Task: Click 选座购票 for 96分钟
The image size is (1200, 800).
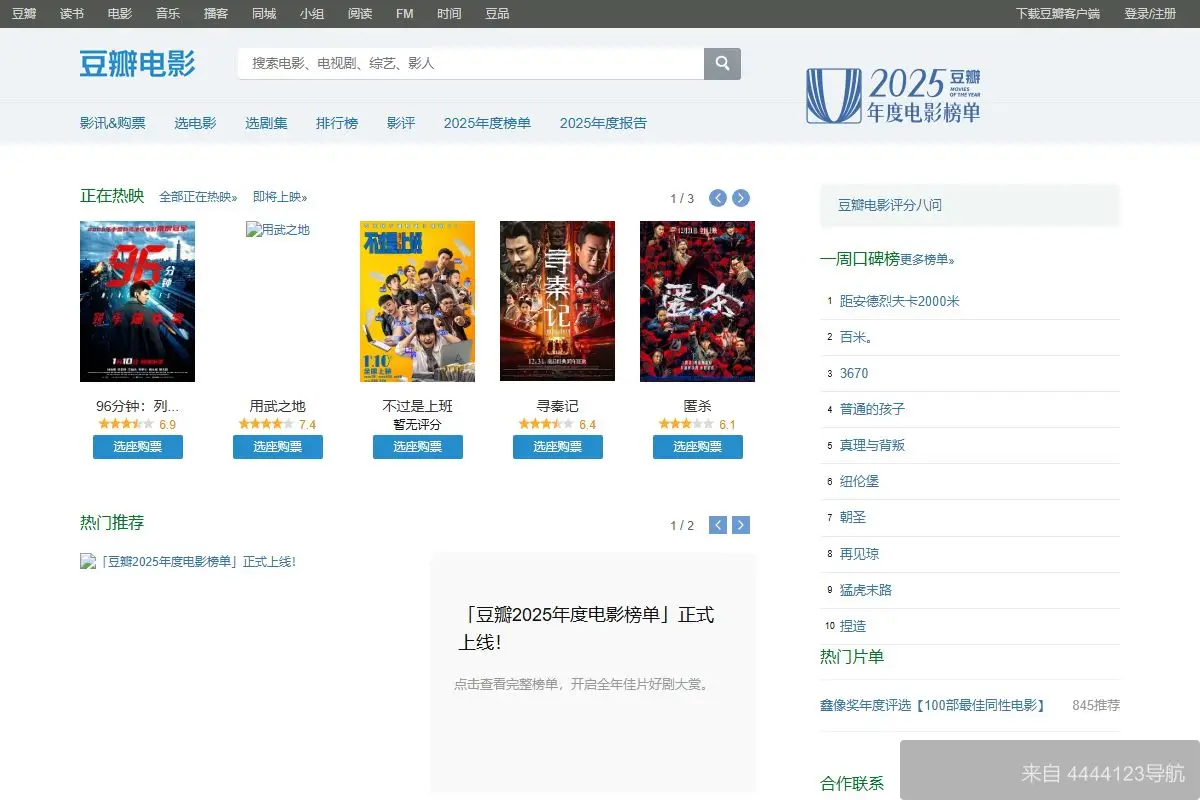Action: pos(137,447)
